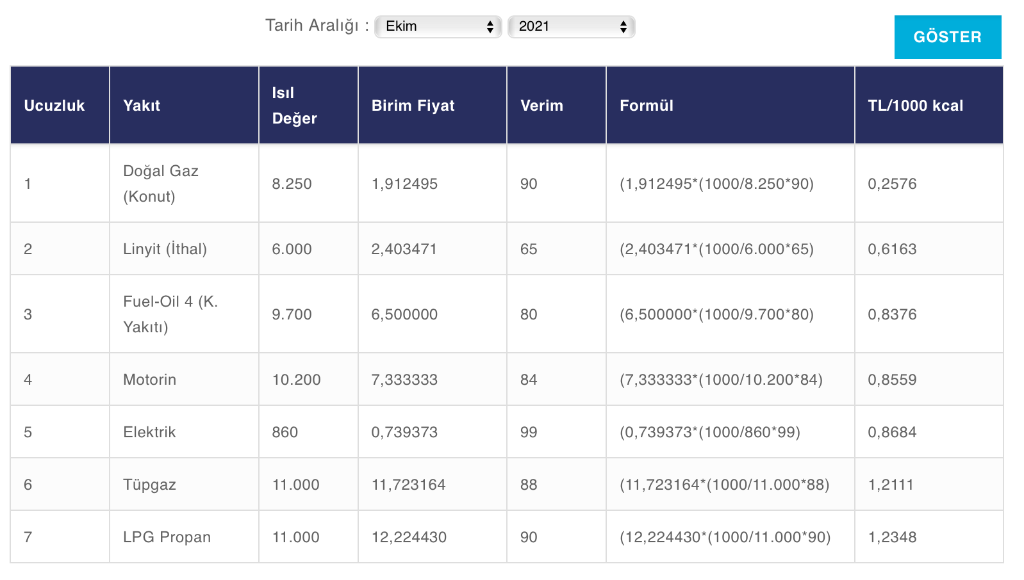Select the Elektrik row formula cell
Viewport: 1024px width, 580px height.
[x=730, y=432]
